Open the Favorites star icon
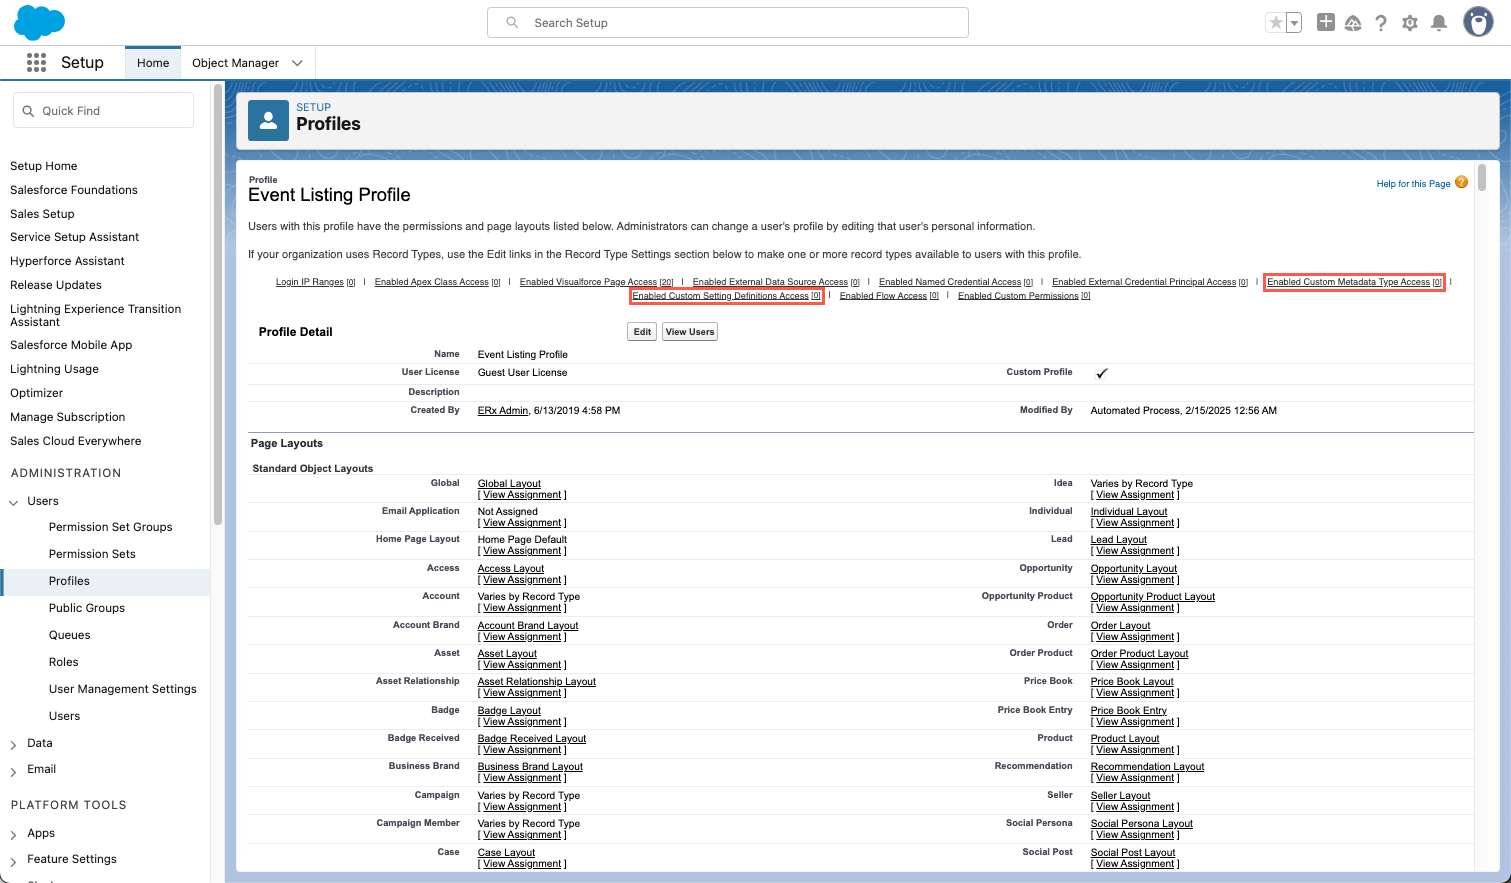This screenshot has width=1511, height=883. pos(1275,23)
